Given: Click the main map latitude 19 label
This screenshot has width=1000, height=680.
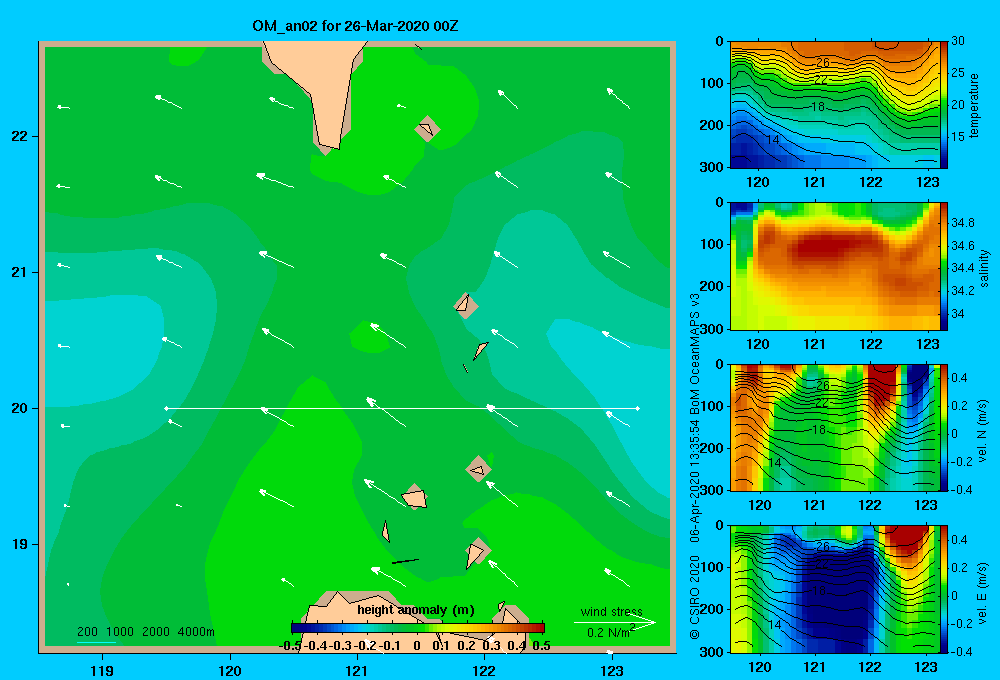Looking at the screenshot, I should [x=20, y=544].
